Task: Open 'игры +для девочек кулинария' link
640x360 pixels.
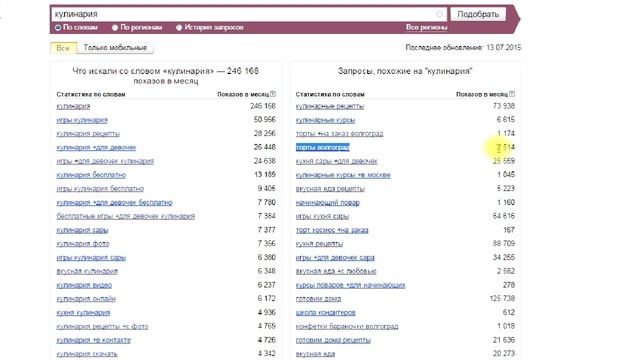Action: [x=105, y=161]
